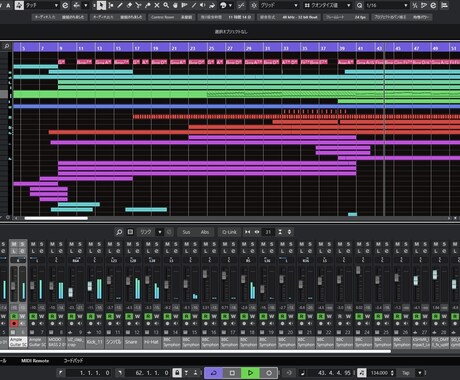Switch to the MIDI Remote tab

coord(35,361)
